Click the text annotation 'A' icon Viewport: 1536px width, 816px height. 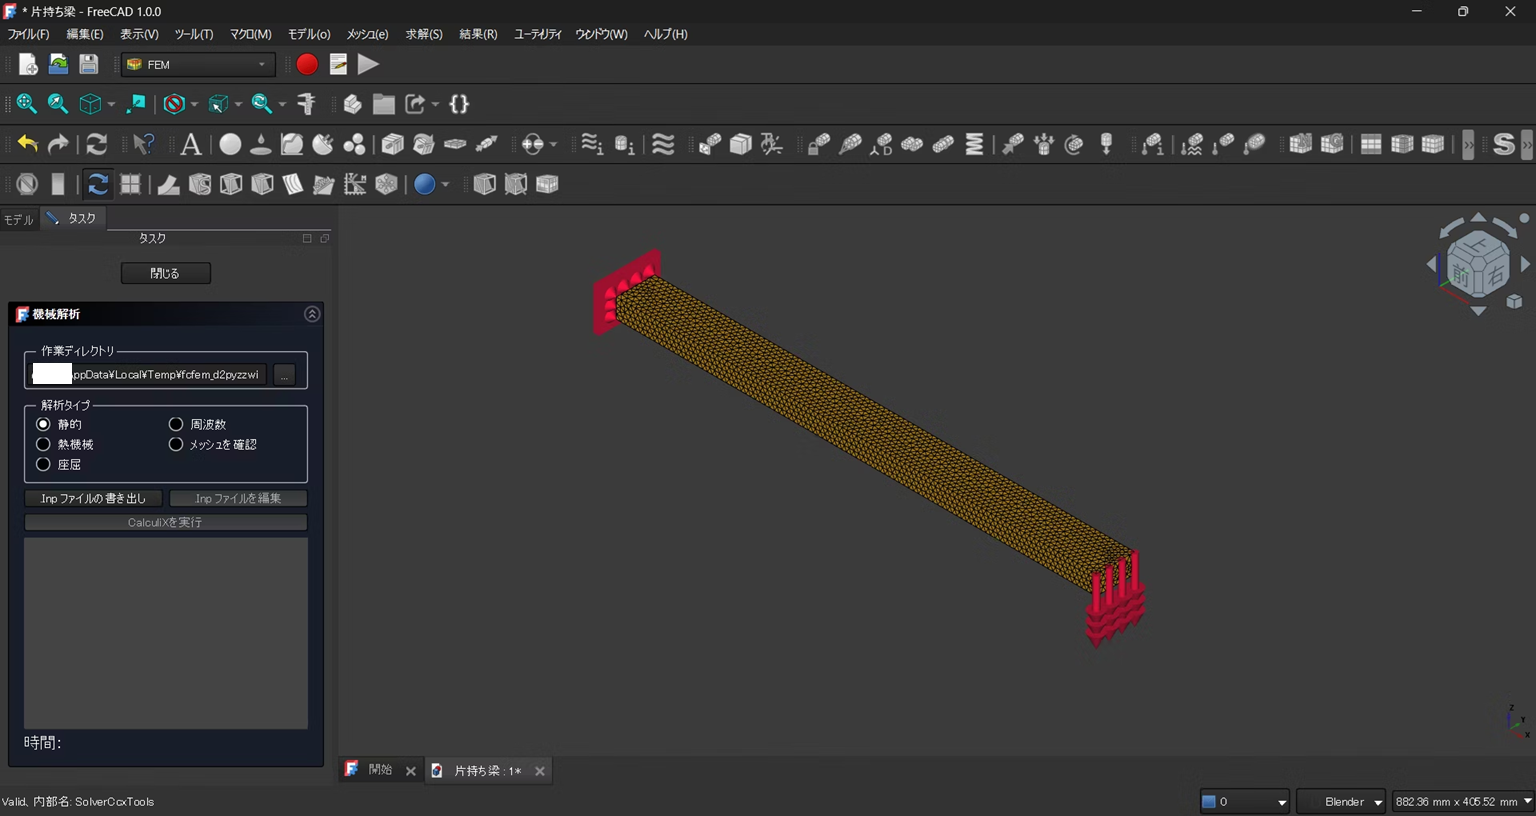click(190, 144)
